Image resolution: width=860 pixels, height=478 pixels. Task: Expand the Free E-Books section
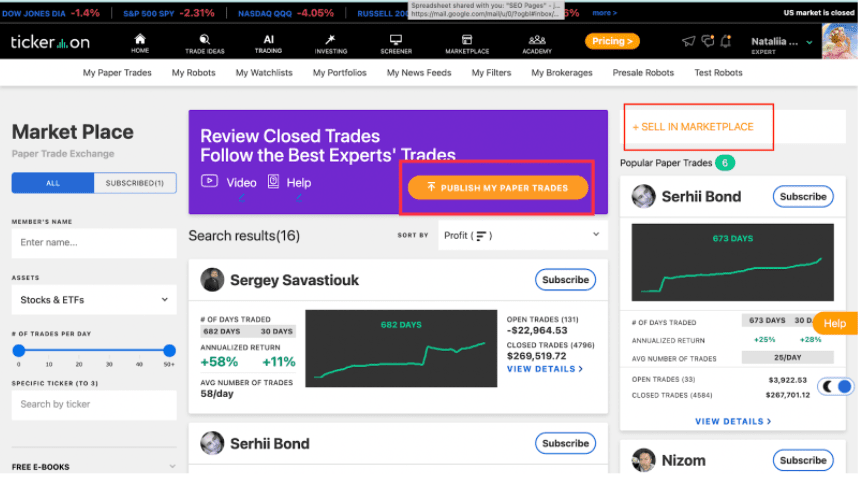click(94, 466)
